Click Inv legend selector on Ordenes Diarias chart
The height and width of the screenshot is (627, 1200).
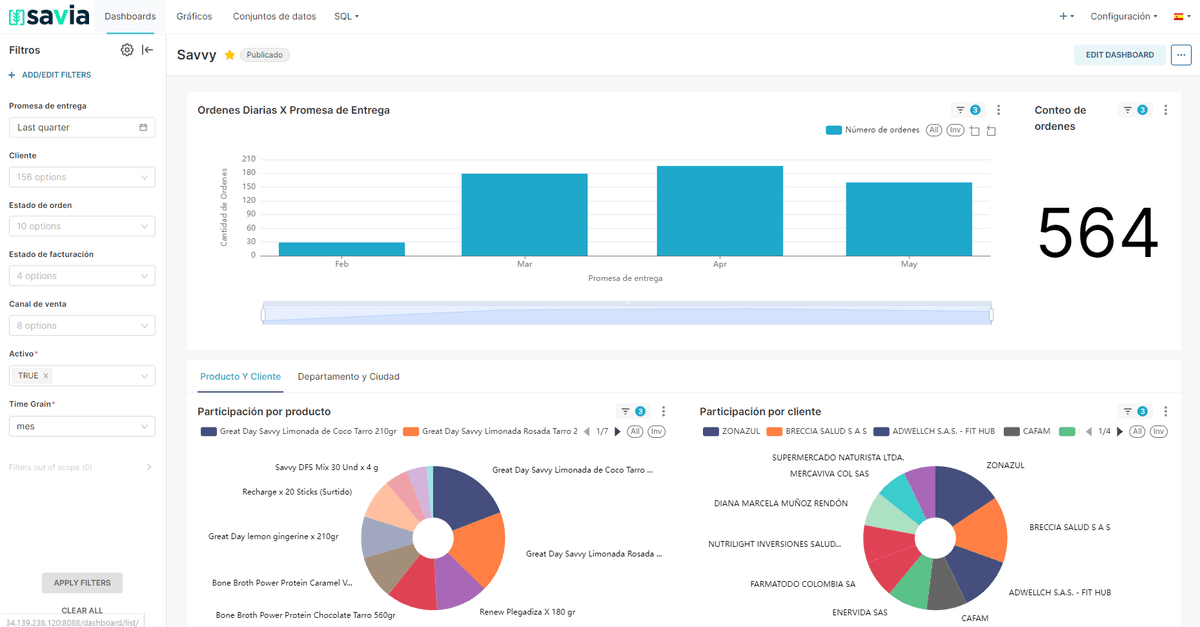[x=955, y=130]
